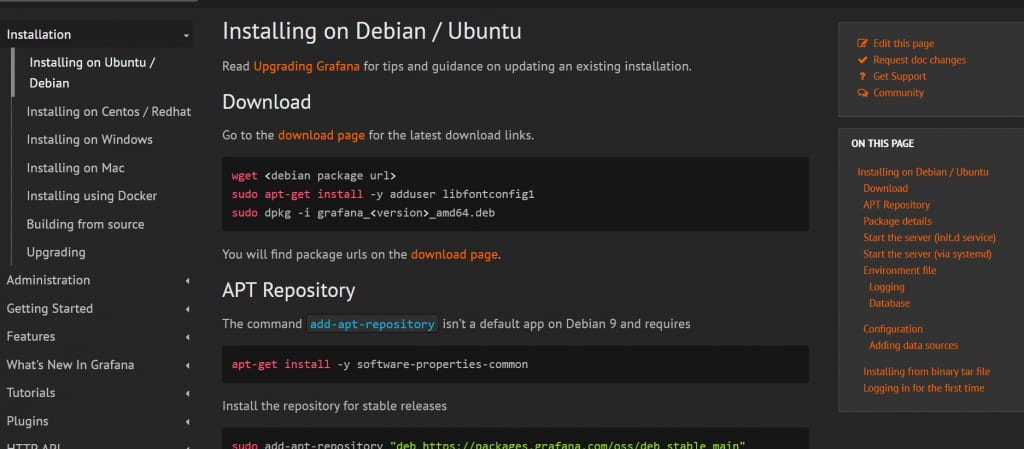Image resolution: width=1024 pixels, height=449 pixels.
Task: Click the Request doc changes checkmark icon
Action: 863,60
